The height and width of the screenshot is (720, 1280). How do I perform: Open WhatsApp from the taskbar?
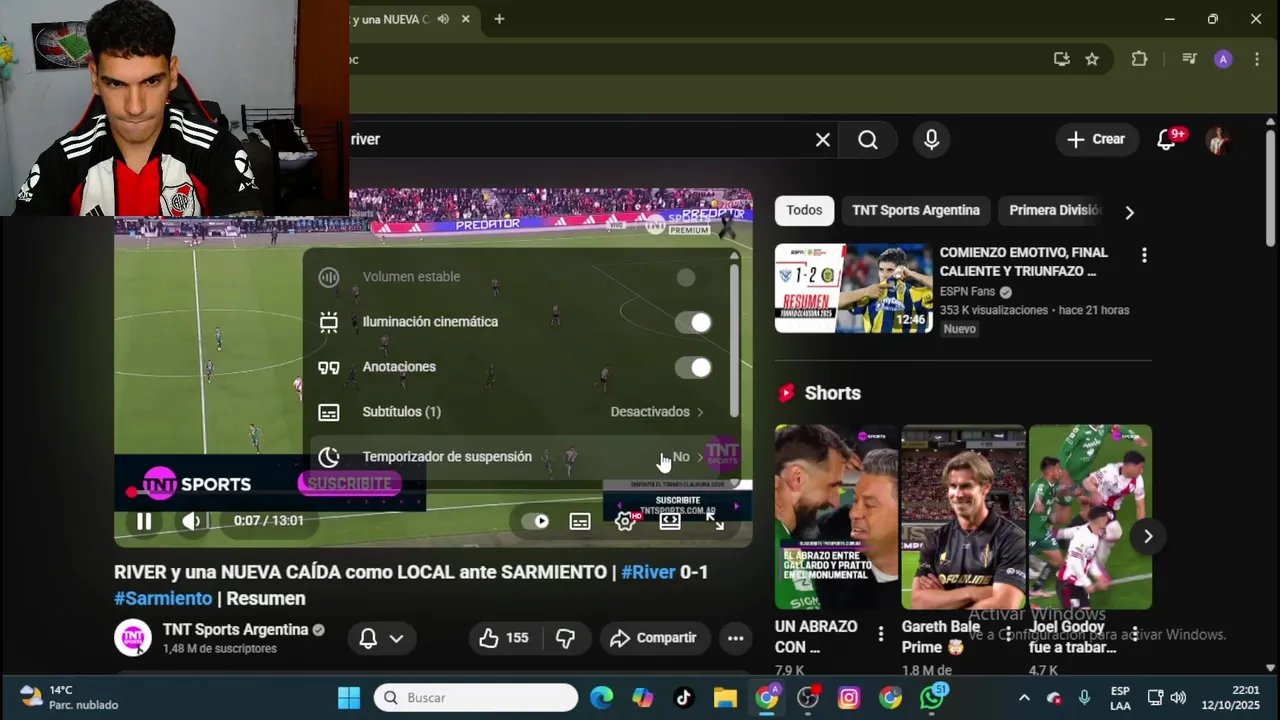coord(932,698)
